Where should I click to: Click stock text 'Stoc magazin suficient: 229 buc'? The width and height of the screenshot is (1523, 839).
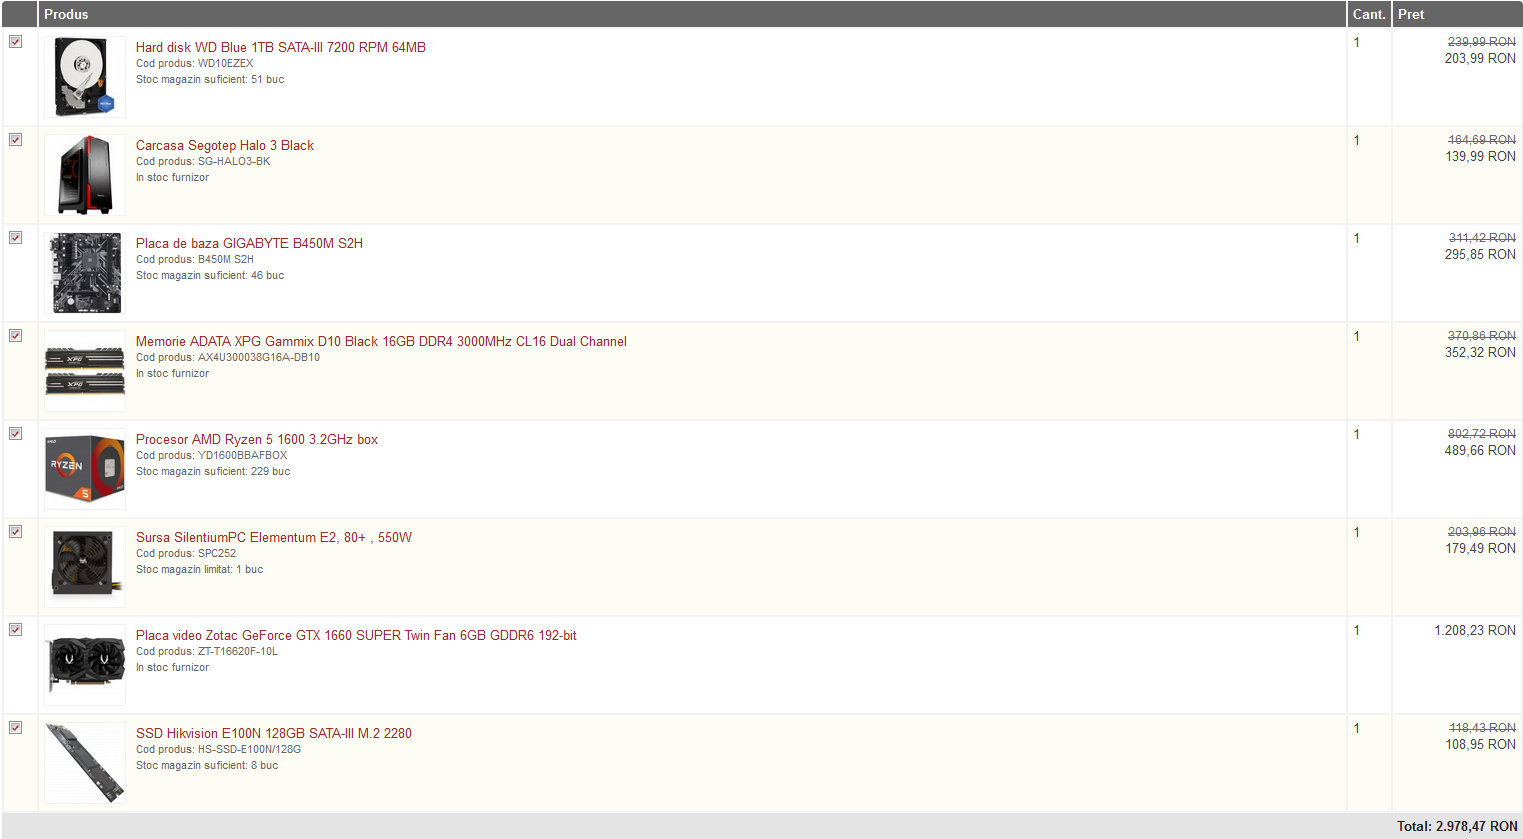[213, 471]
